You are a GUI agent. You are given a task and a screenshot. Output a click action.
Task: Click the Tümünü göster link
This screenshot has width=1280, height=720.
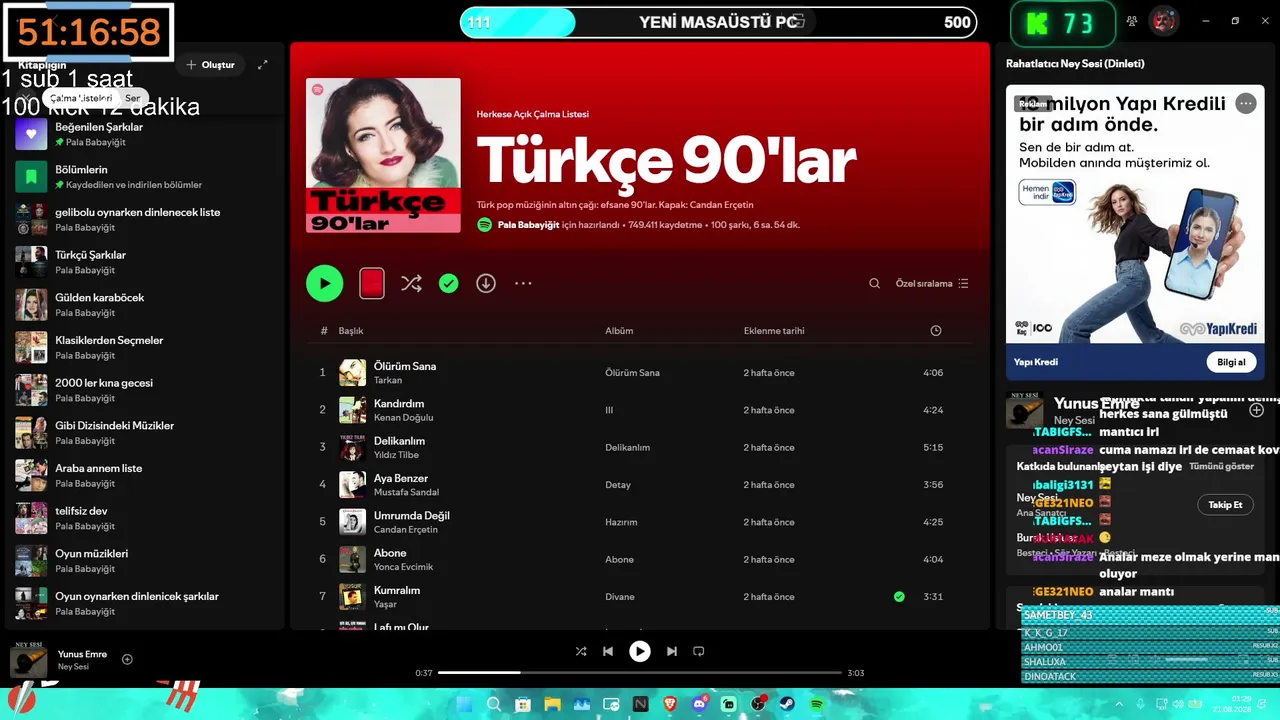[1221, 467]
